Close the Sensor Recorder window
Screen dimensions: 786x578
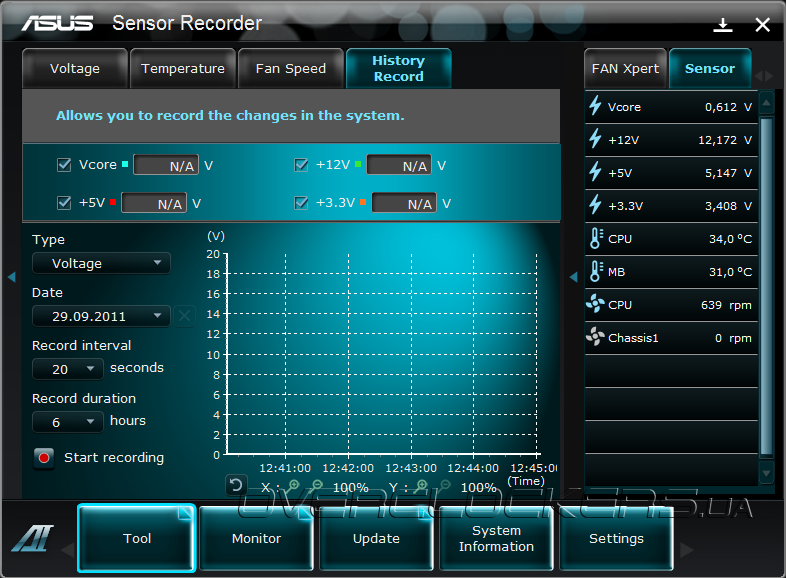(762, 25)
